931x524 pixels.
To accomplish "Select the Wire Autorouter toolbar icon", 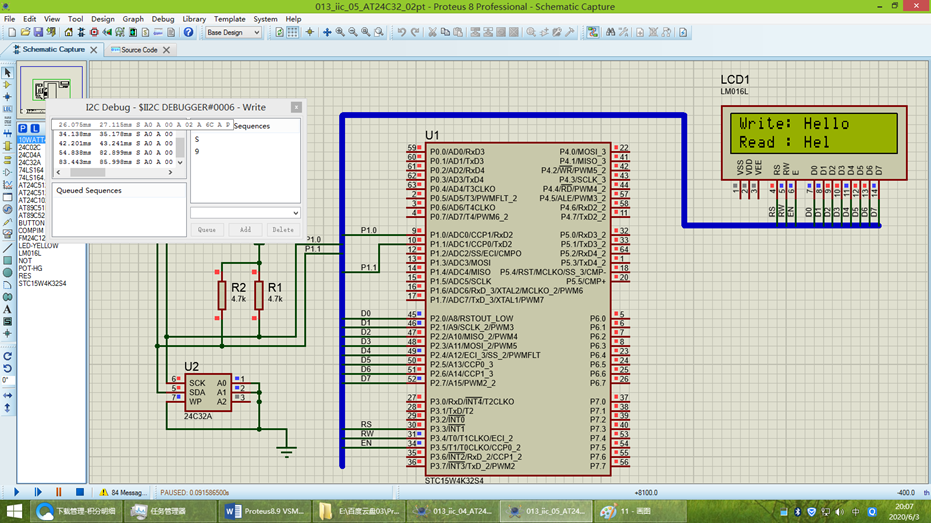I will coord(593,33).
